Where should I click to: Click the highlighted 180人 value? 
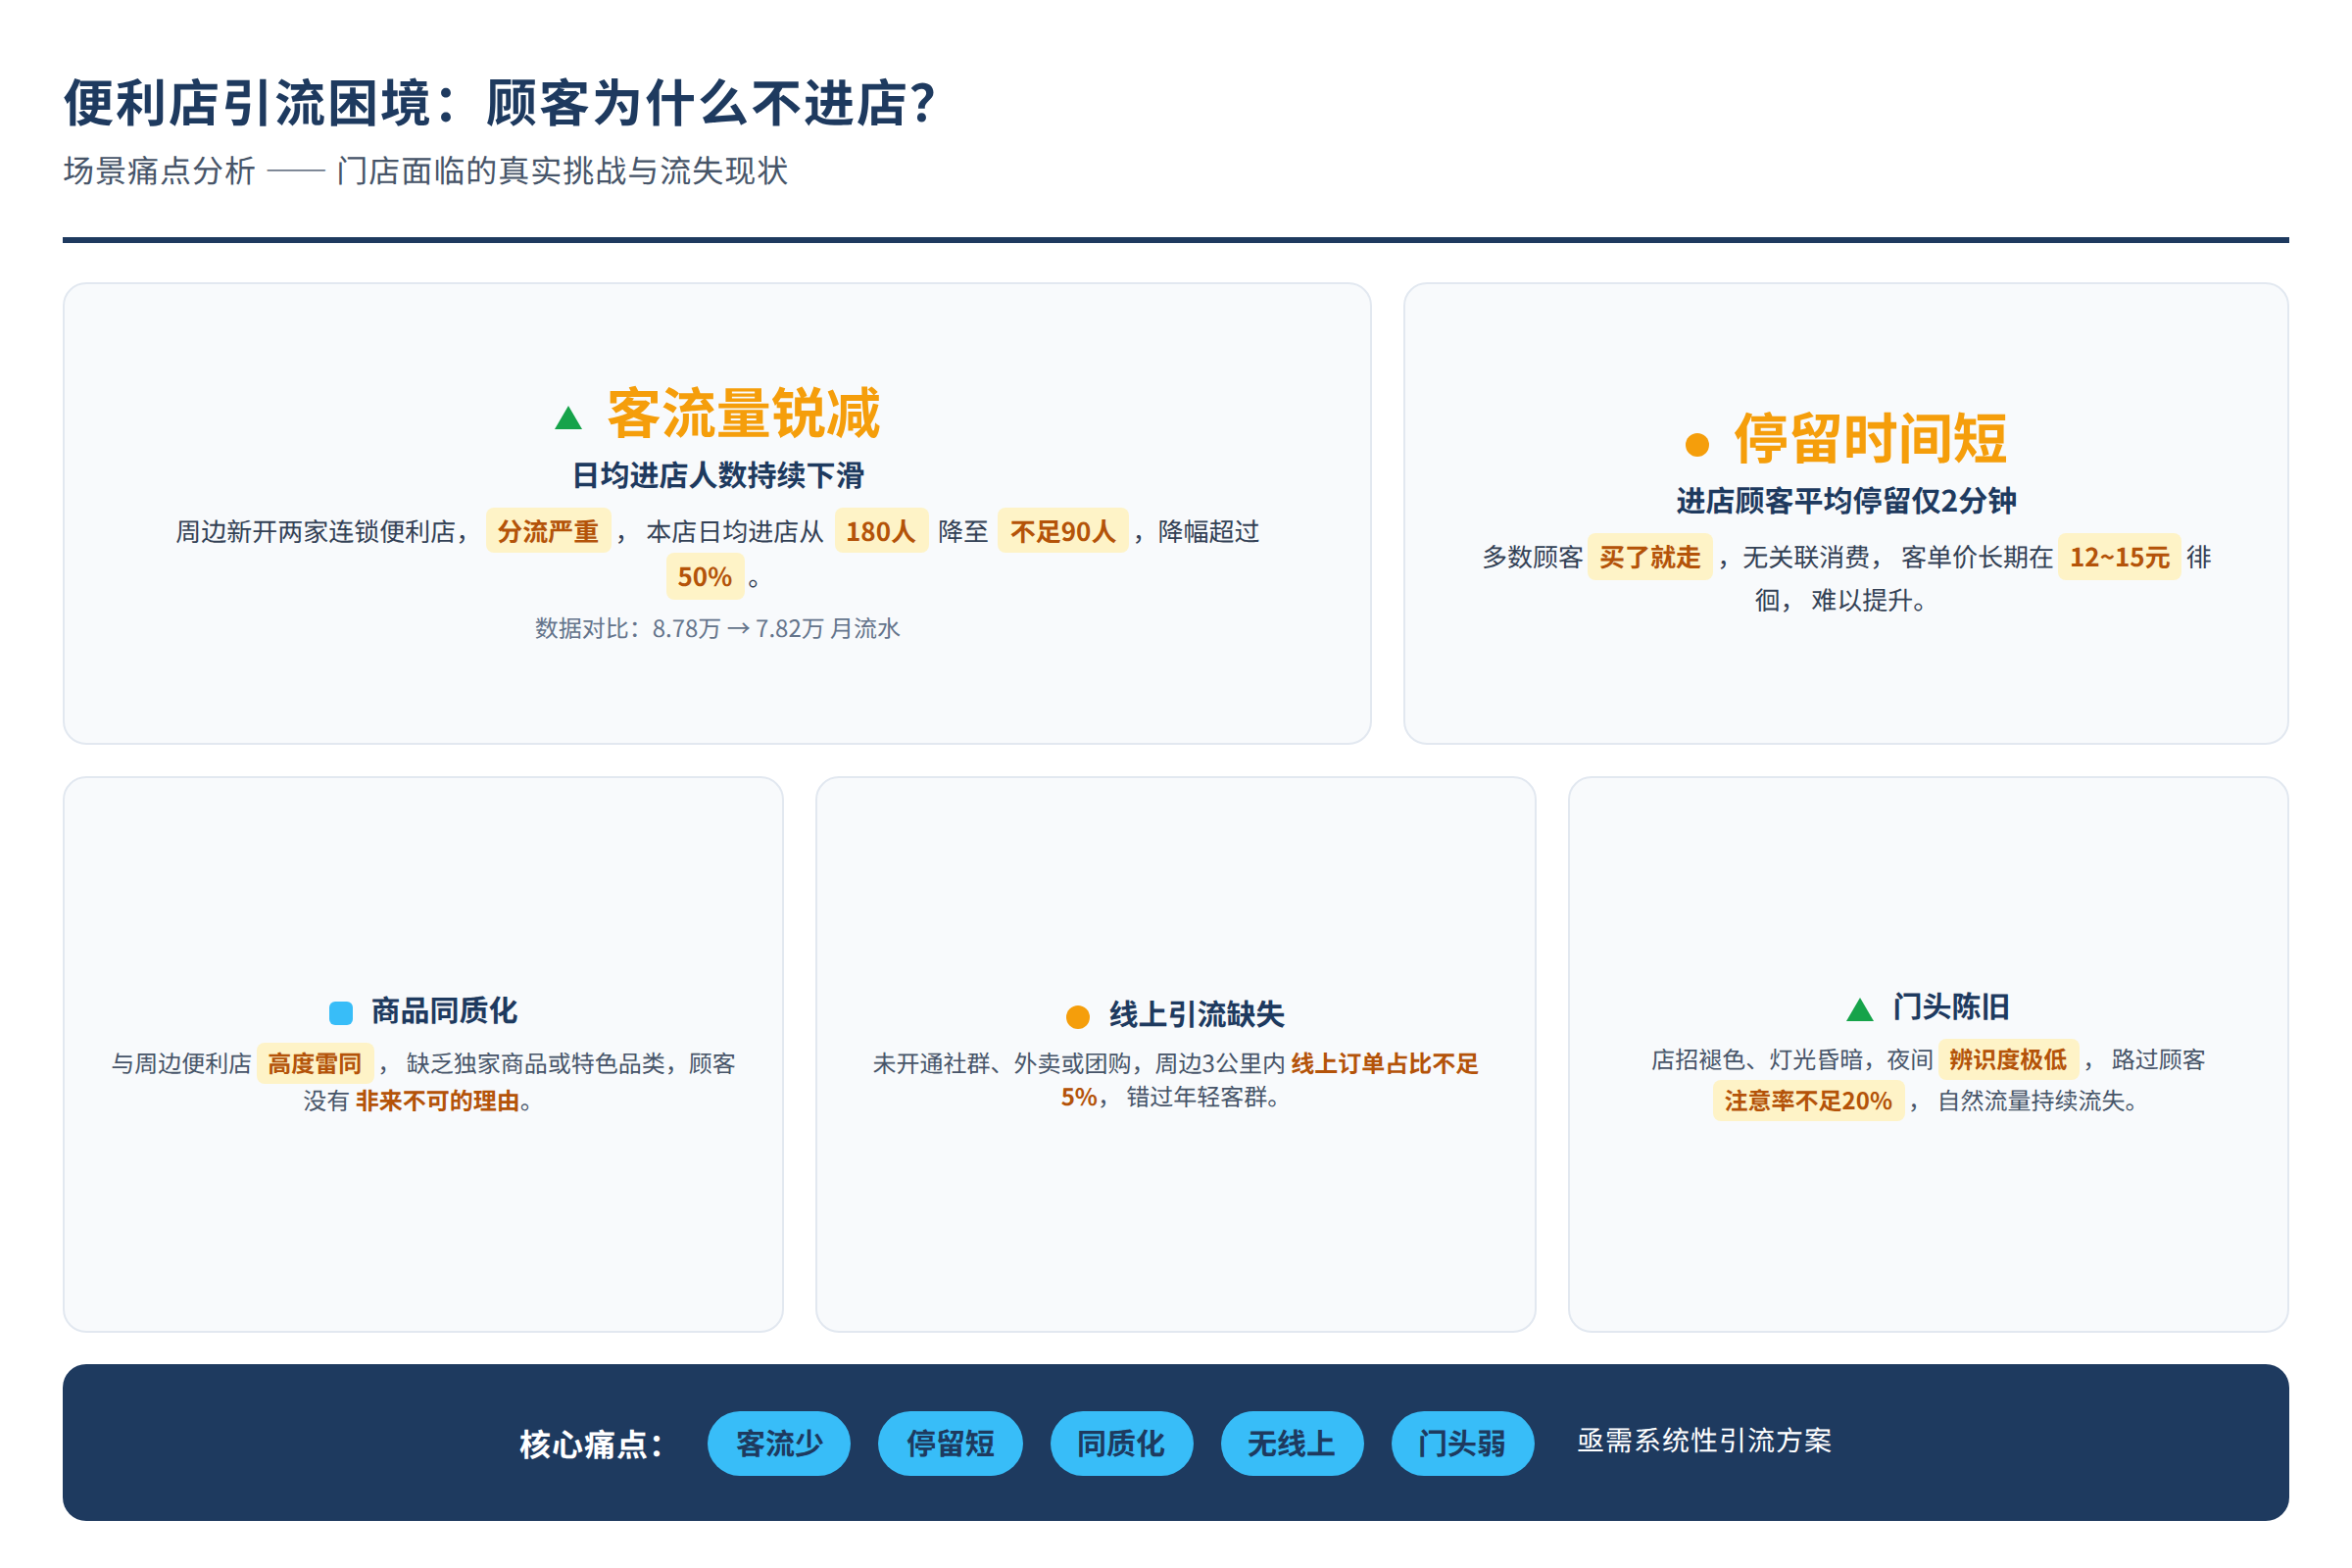[x=881, y=531]
